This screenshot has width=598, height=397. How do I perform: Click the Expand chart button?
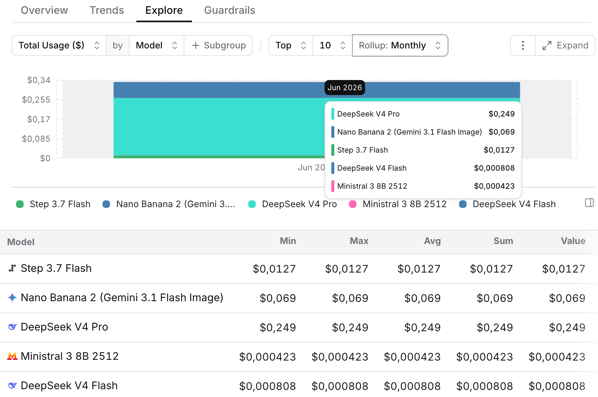pos(565,45)
